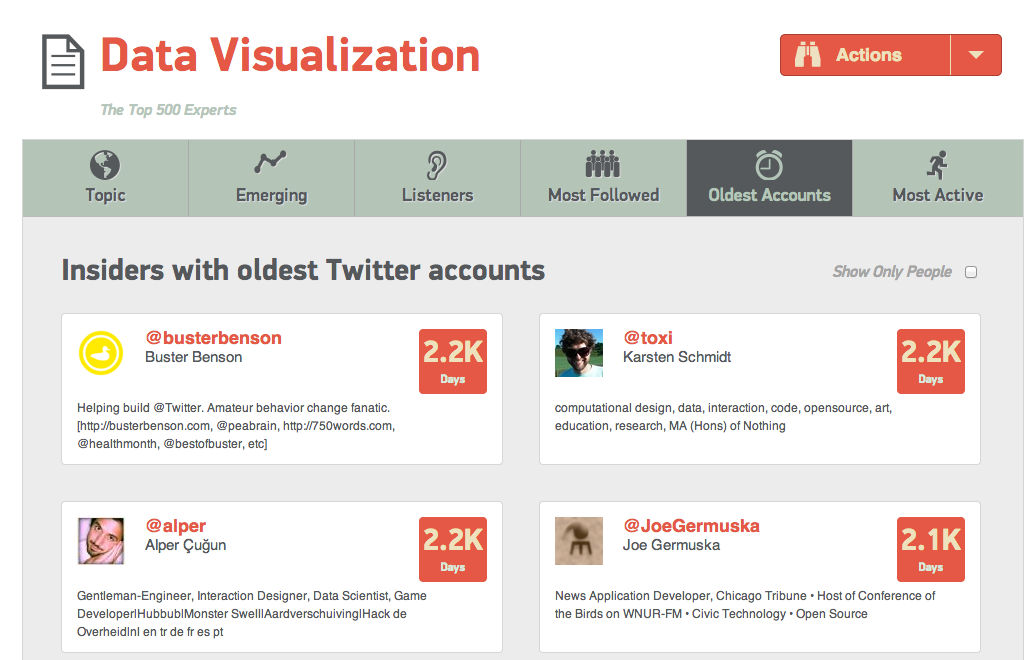1032x660 pixels.
Task: Enable the Show Only People checkbox
Action: click(970, 272)
